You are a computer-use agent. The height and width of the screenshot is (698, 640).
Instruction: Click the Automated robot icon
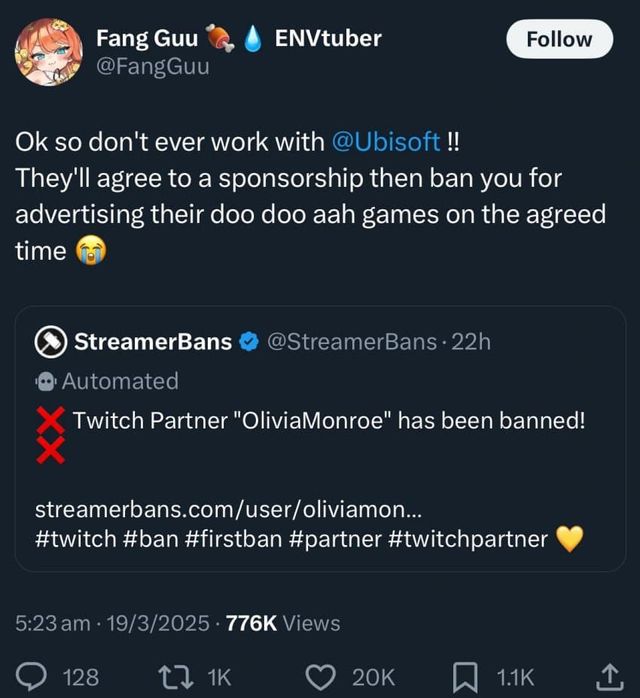(45, 381)
